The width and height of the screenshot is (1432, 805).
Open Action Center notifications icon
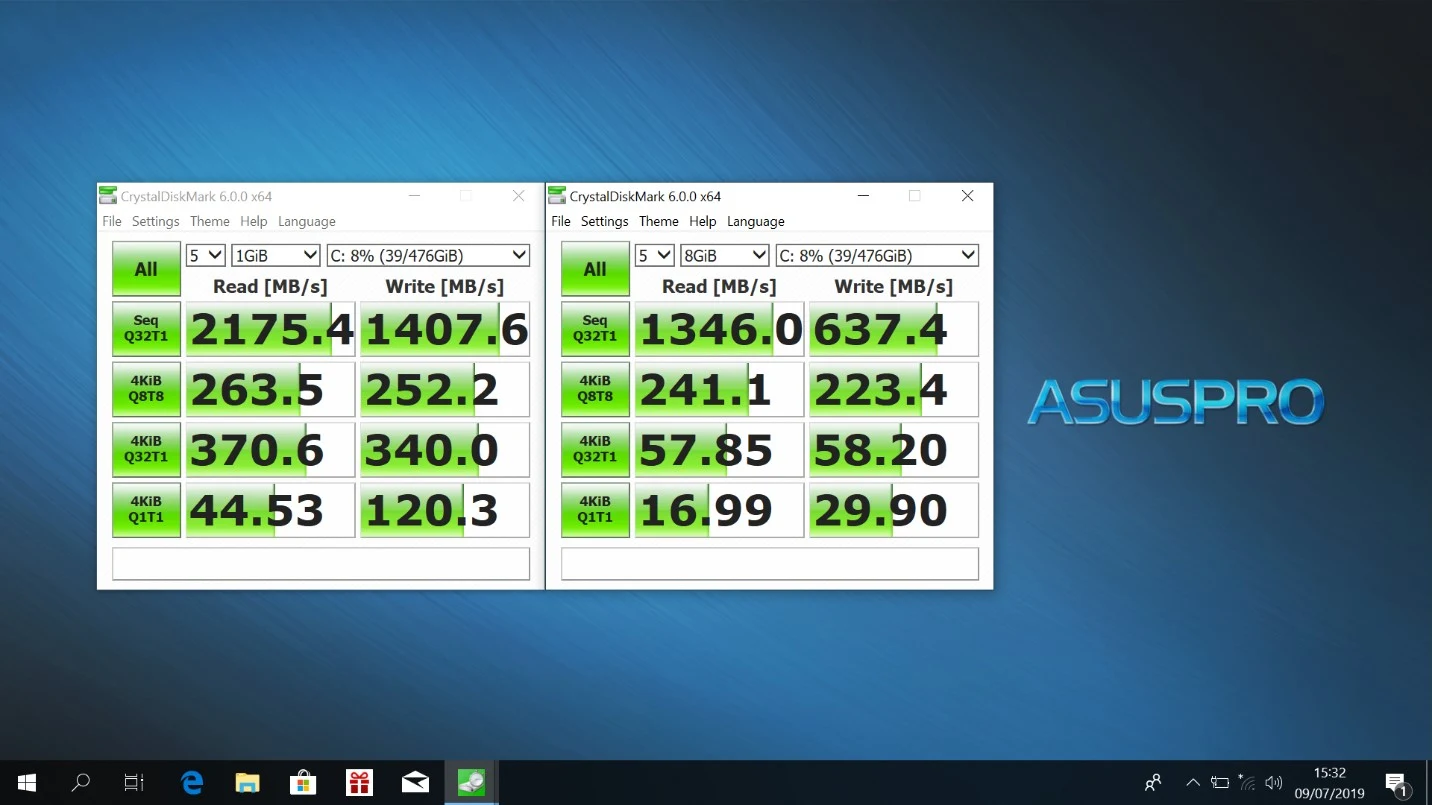click(x=1396, y=782)
